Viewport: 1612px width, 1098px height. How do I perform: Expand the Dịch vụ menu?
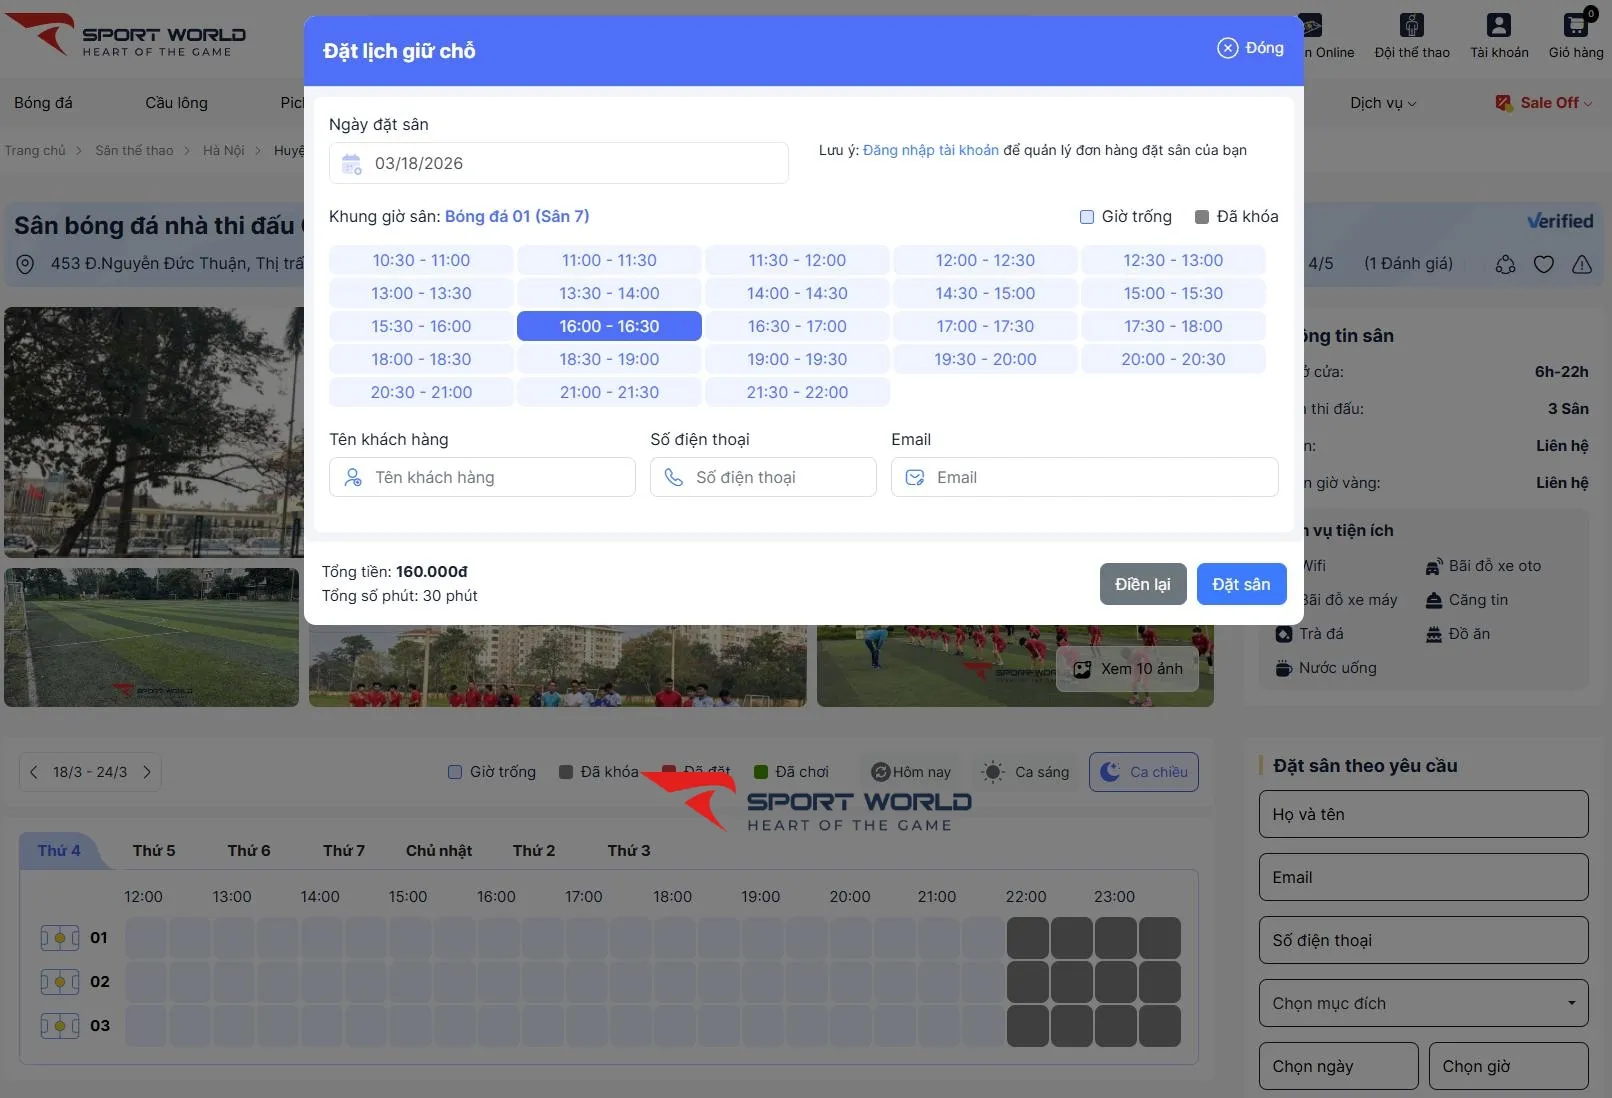(1382, 103)
